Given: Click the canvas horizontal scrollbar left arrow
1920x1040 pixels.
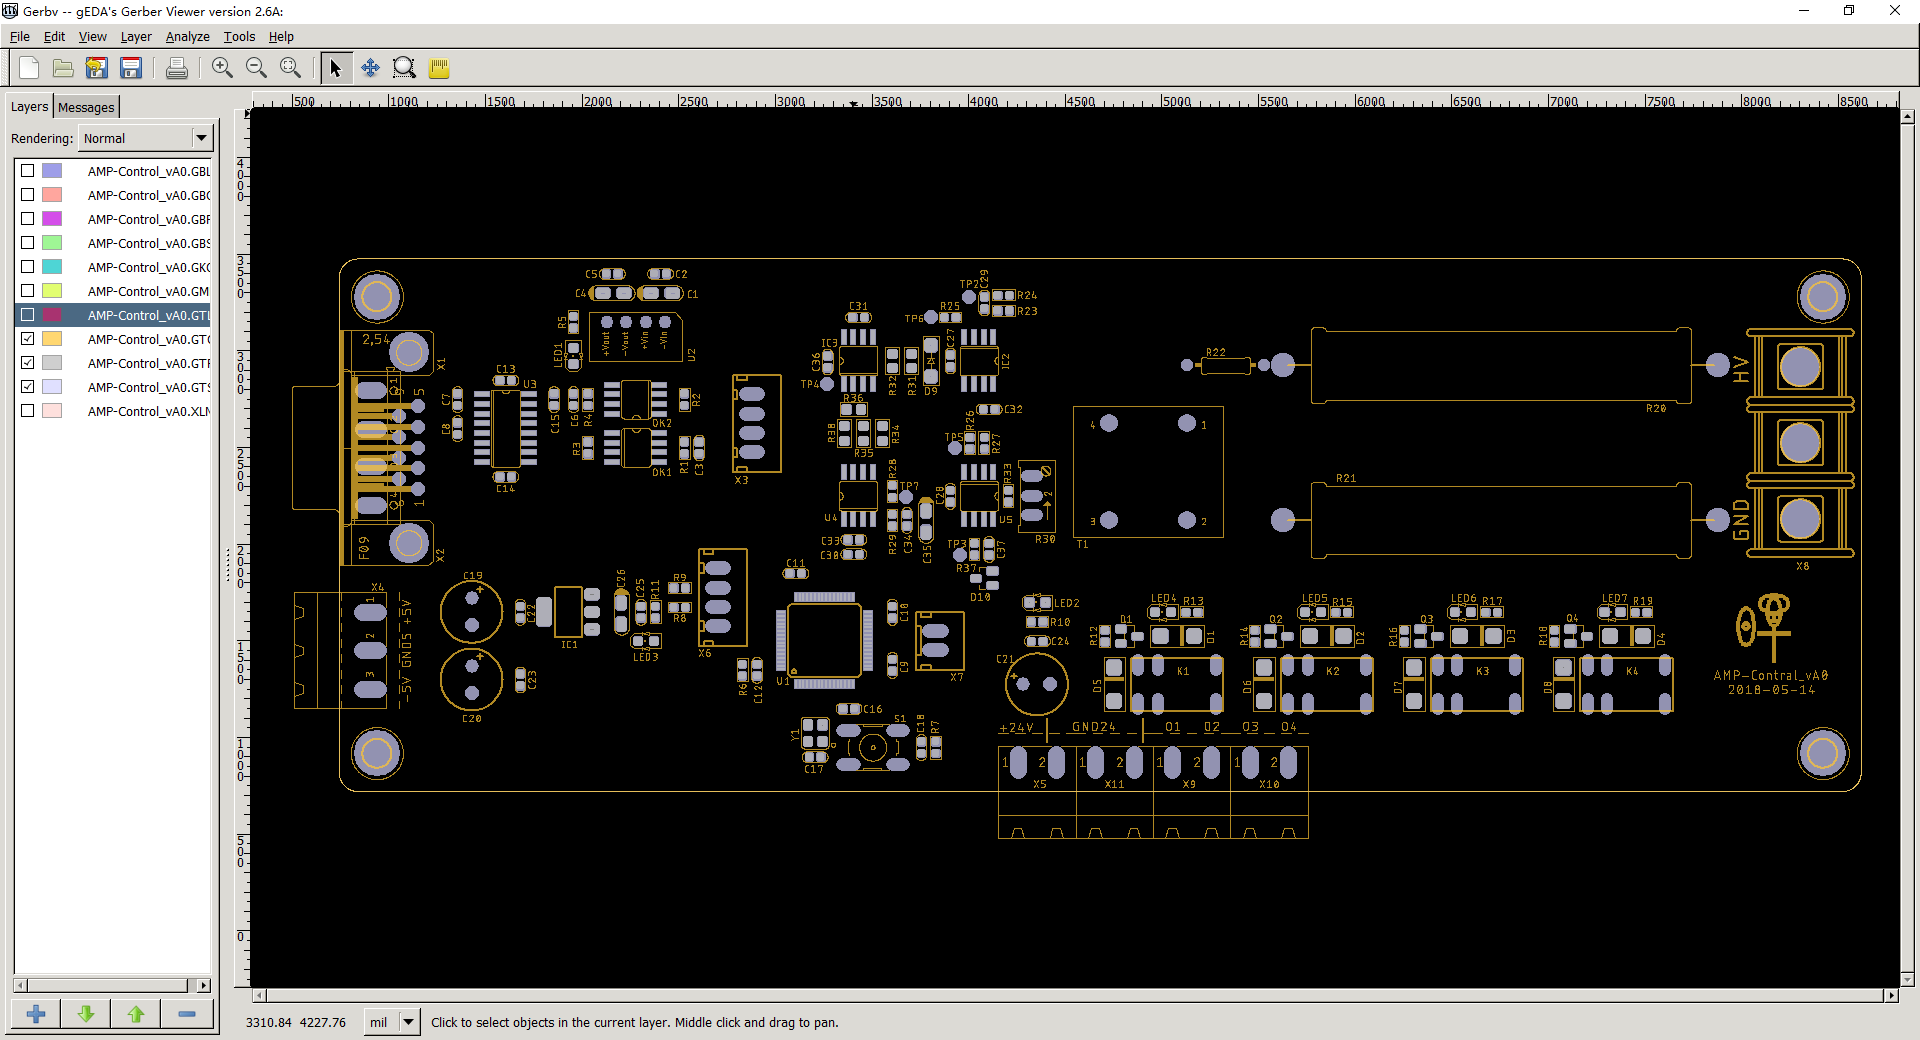Looking at the screenshot, I should (259, 996).
